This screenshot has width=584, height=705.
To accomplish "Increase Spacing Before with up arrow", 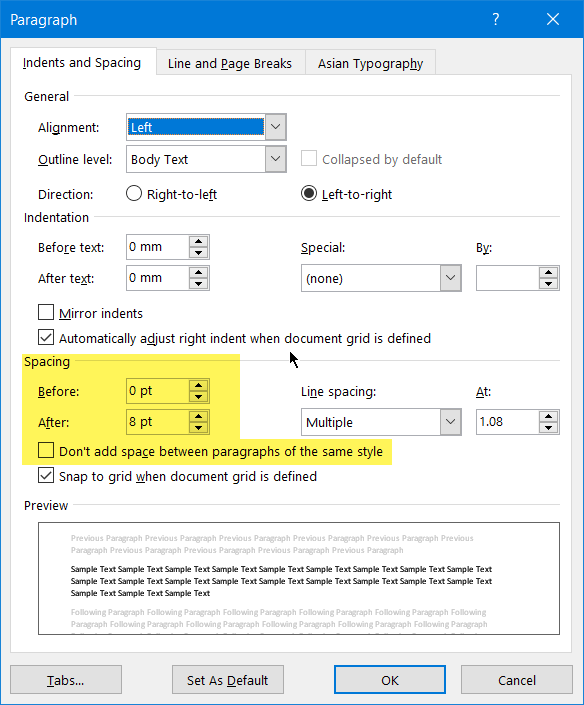I will pyautogui.click(x=198, y=385).
